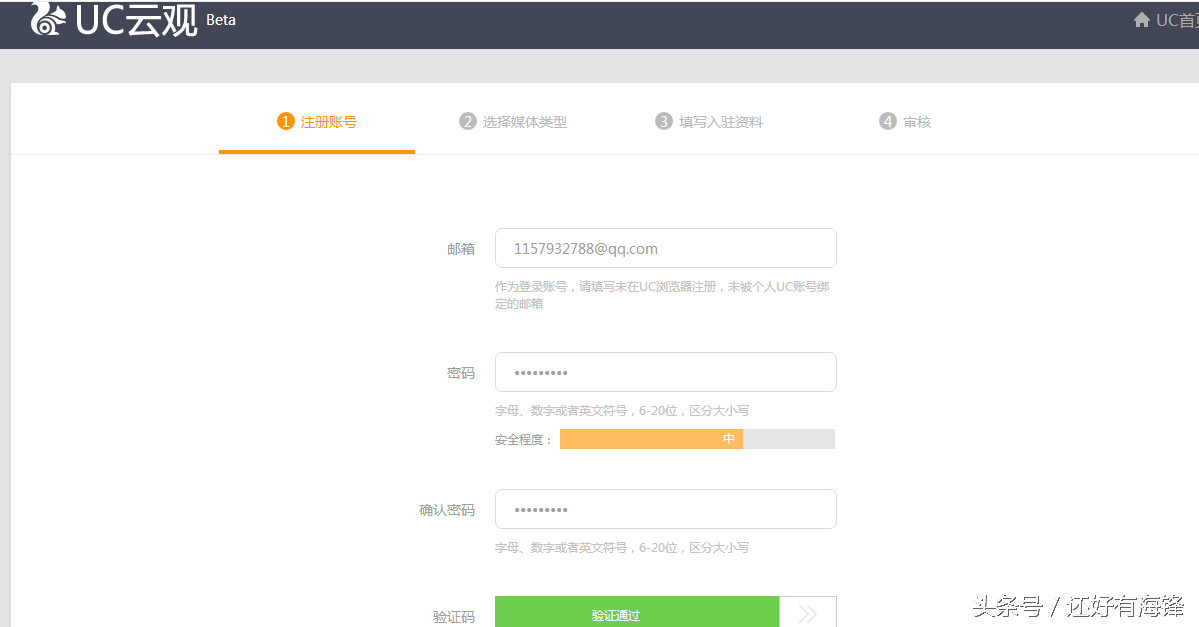The height and width of the screenshot is (627, 1199).
Task: Click the orange underline beneath 注册账号
Action: (x=316, y=151)
